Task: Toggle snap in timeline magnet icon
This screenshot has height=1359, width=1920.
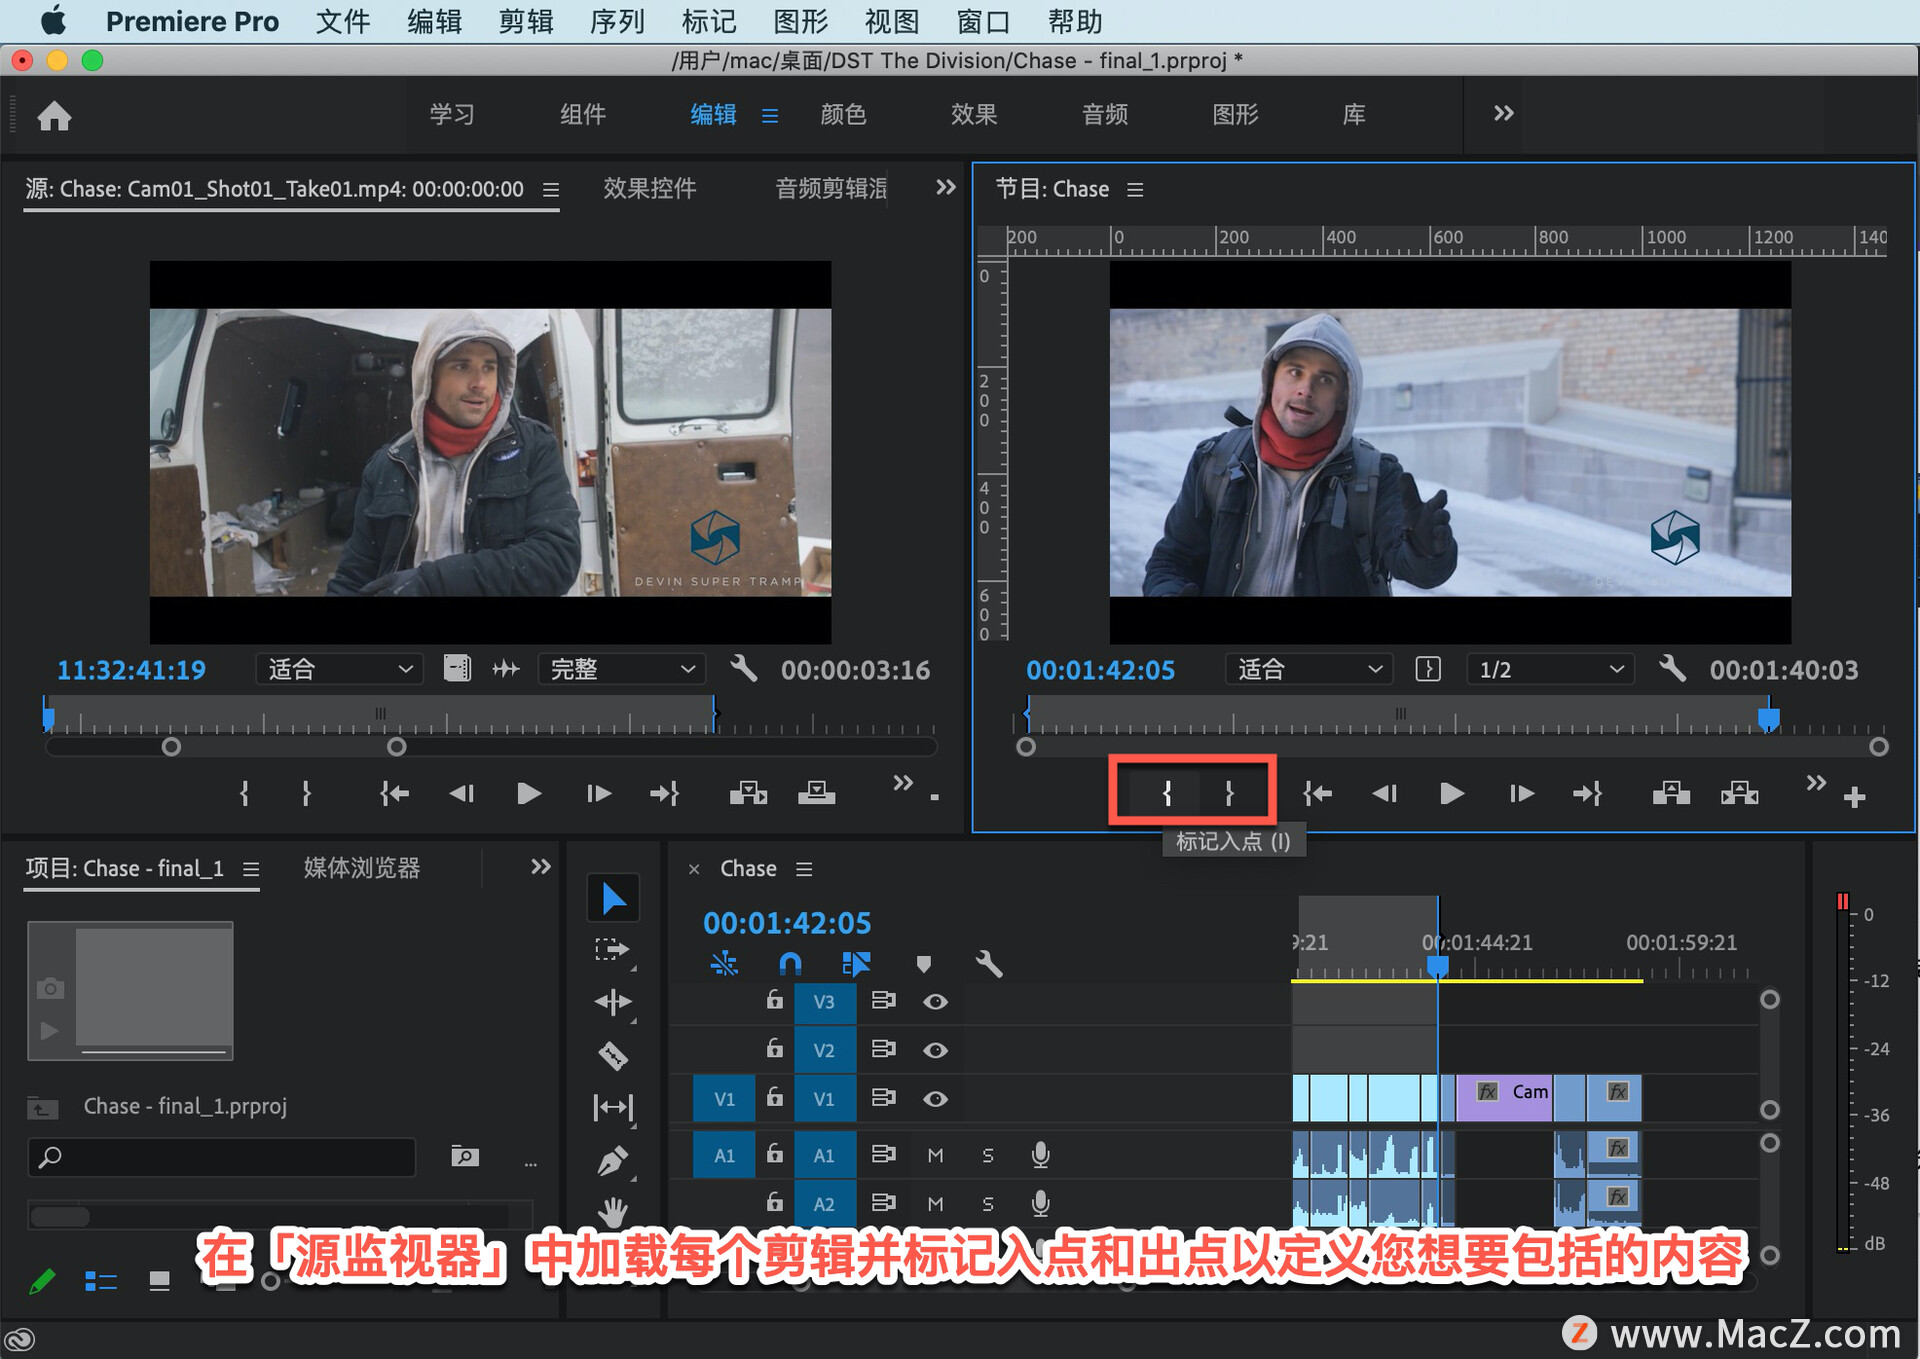Action: (x=790, y=963)
